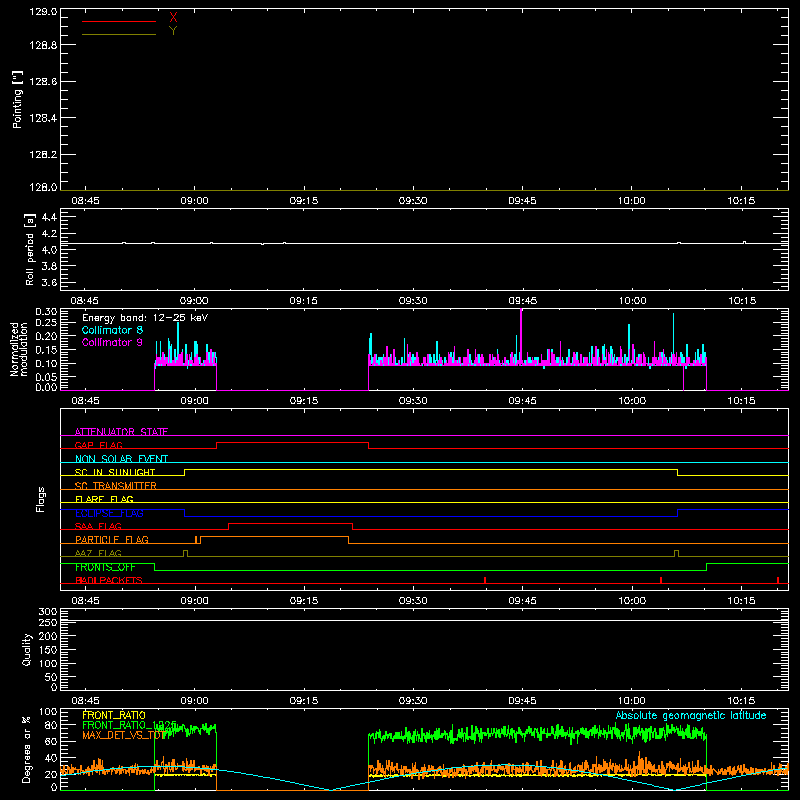Viewport: 800px width, 800px height.
Task: Click 'Energy band: 12-25 keV' label
Action: [145, 318]
